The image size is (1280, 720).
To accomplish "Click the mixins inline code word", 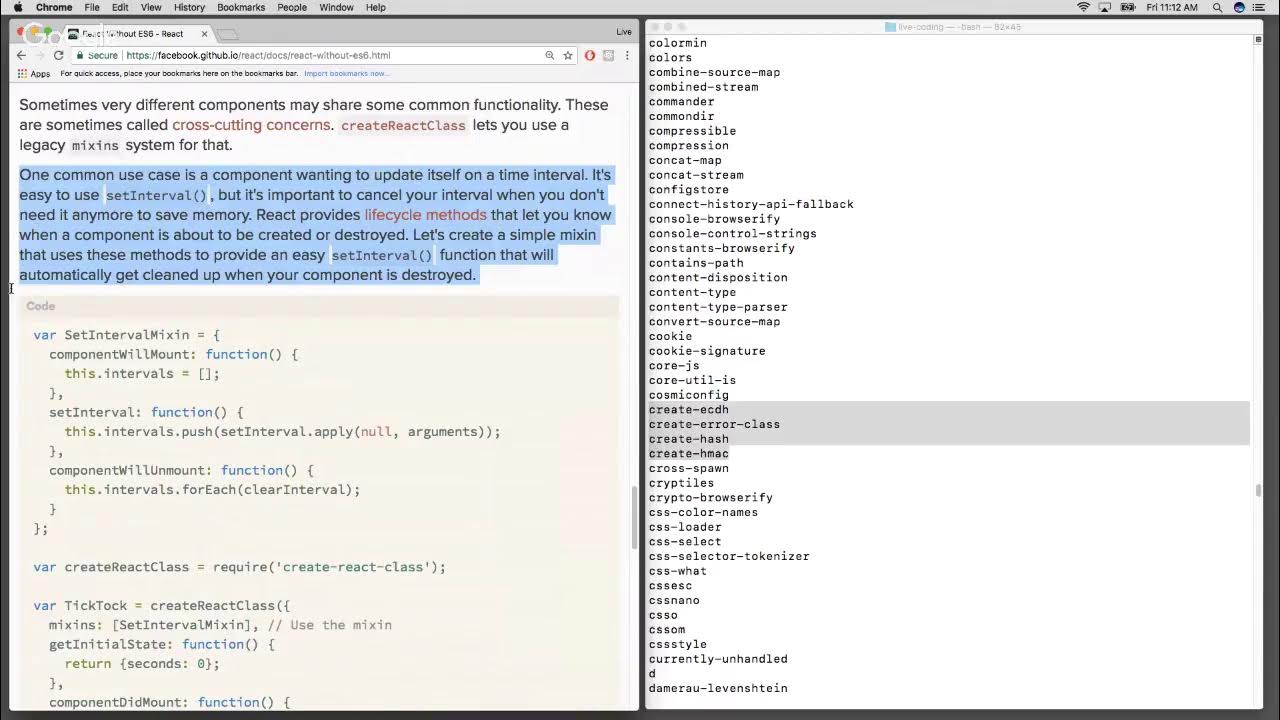I will click(x=95, y=146).
